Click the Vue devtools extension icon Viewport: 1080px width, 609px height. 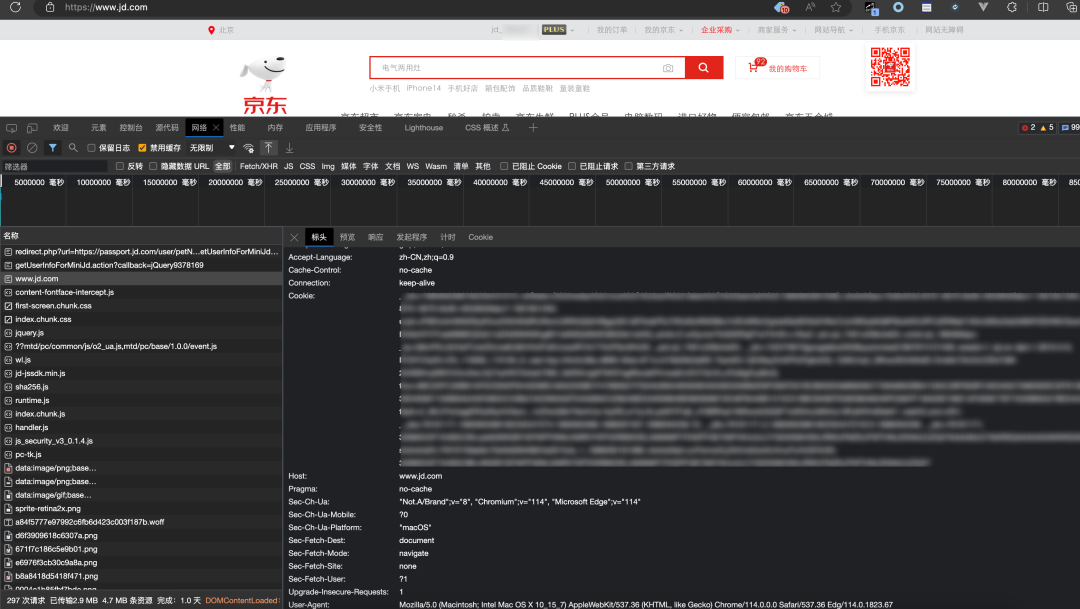(x=983, y=8)
